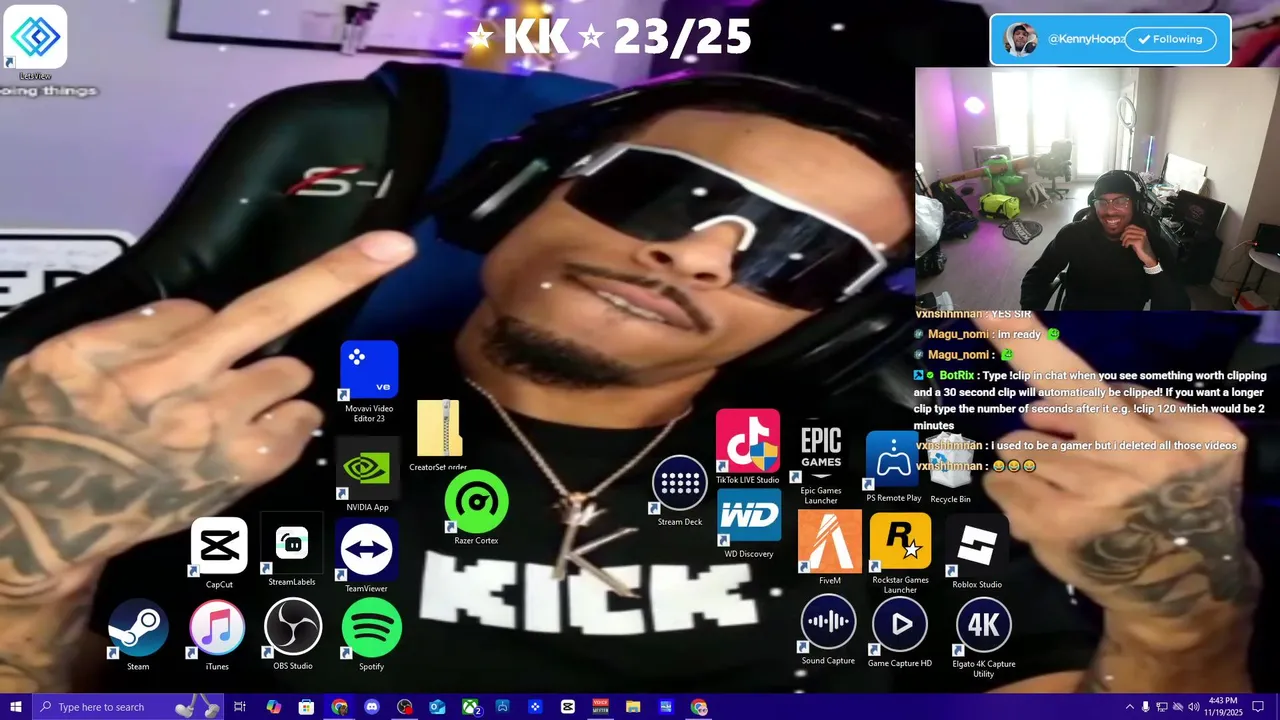This screenshot has height=720, width=1280.
Task: Click the BotRix username in chat
Action: coord(957,375)
